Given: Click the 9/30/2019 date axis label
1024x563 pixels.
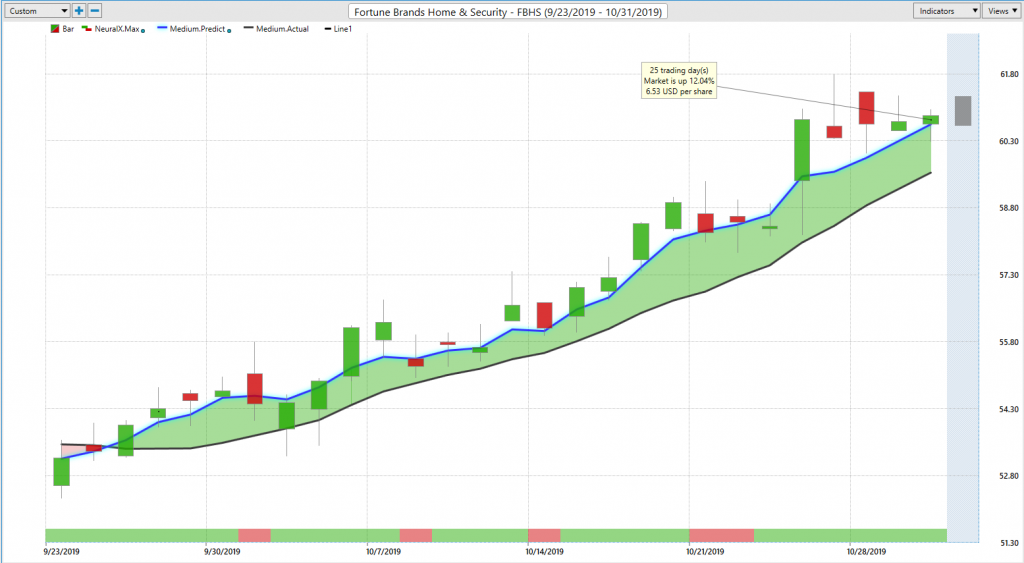Looking at the screenshot, I should click(222, 552).
